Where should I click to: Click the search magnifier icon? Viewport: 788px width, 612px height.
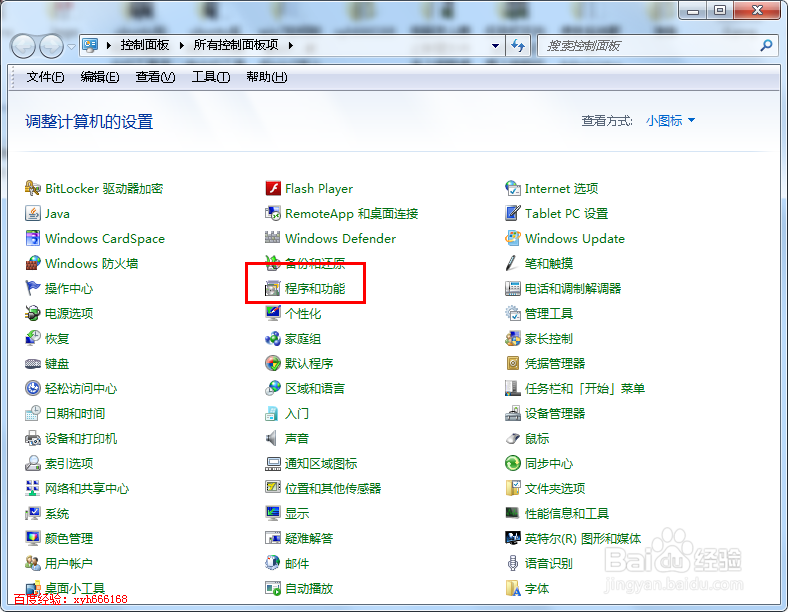[766, 46]
